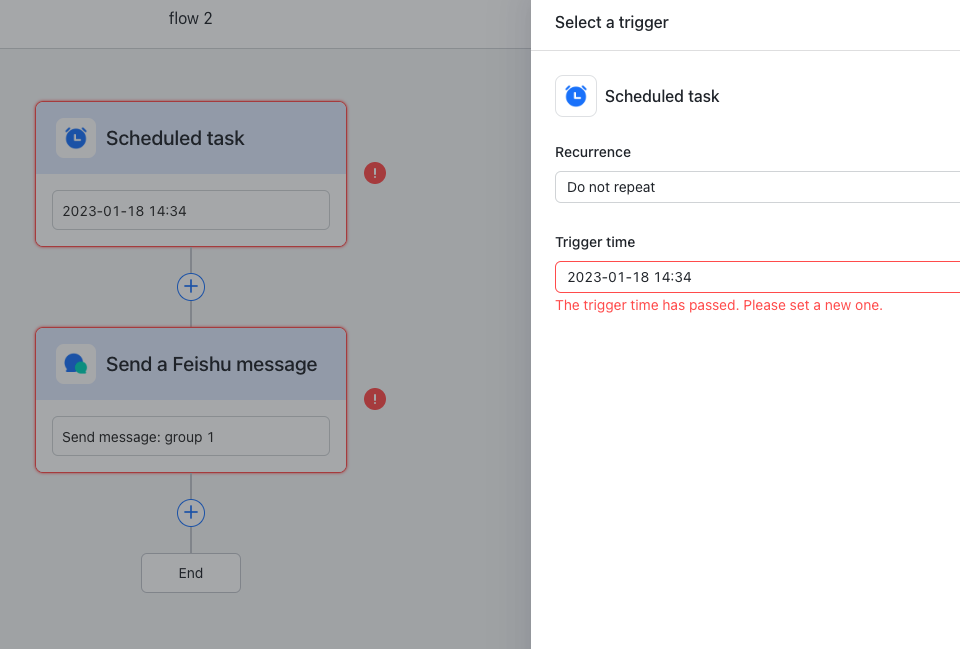Click the plus icon above the End node

[x=191, y=512]
